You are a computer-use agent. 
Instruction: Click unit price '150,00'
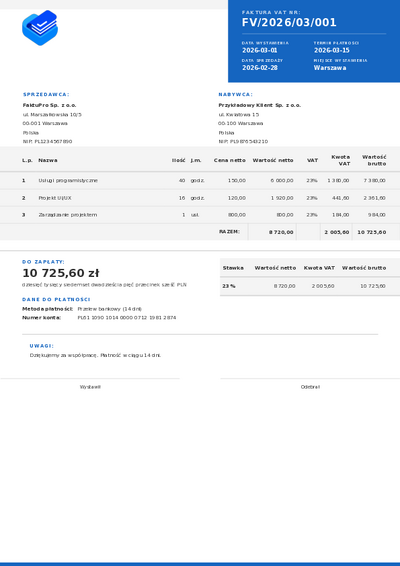(237, 180)
